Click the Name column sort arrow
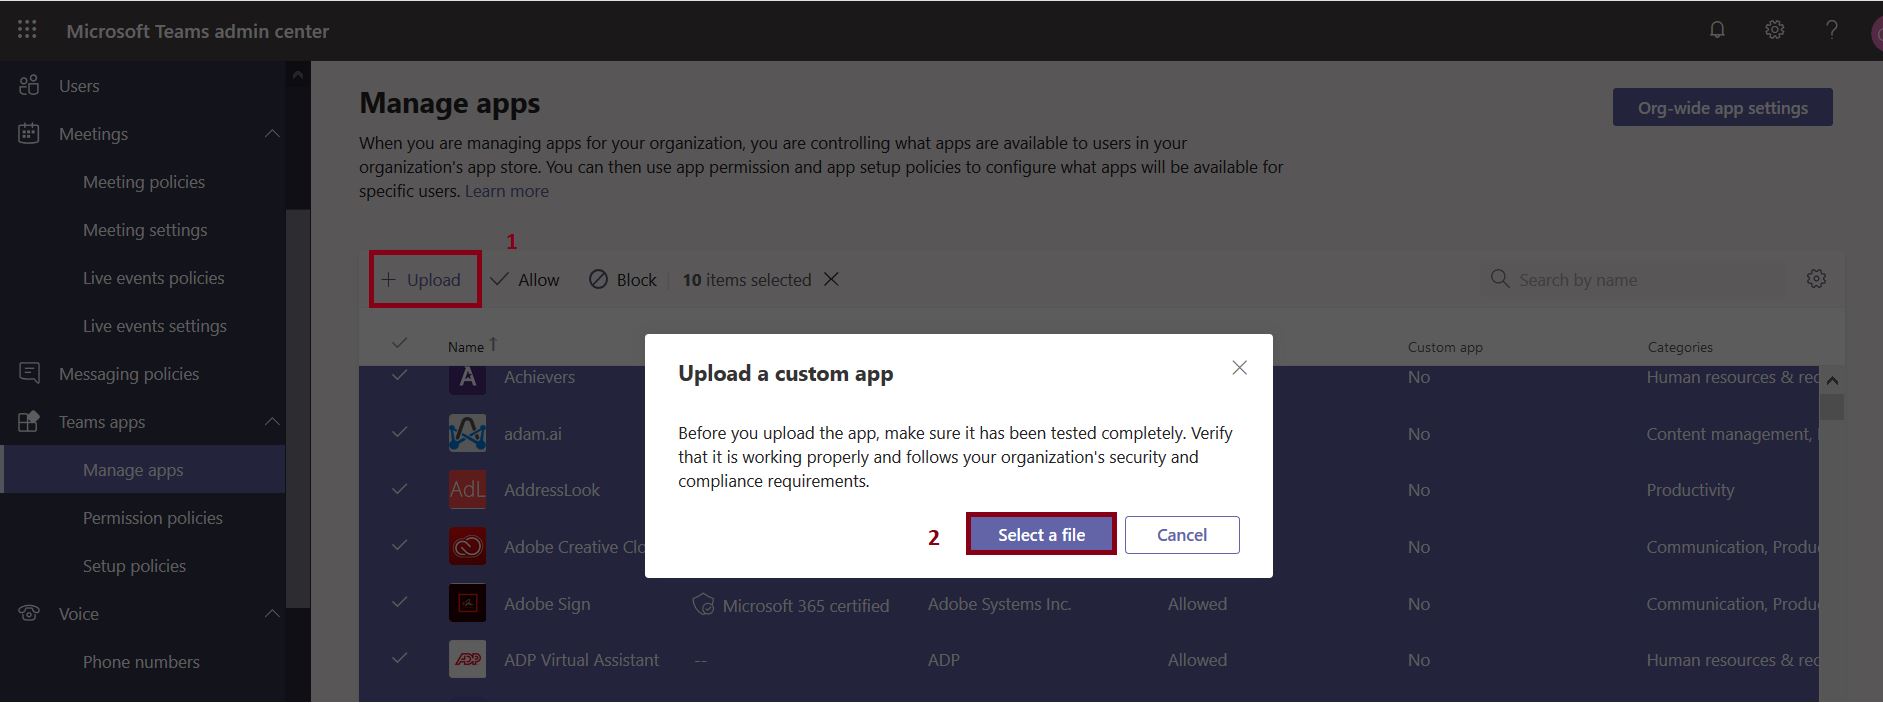The height and width of the screenshot is (703, 1883). [x=493, y=345]
